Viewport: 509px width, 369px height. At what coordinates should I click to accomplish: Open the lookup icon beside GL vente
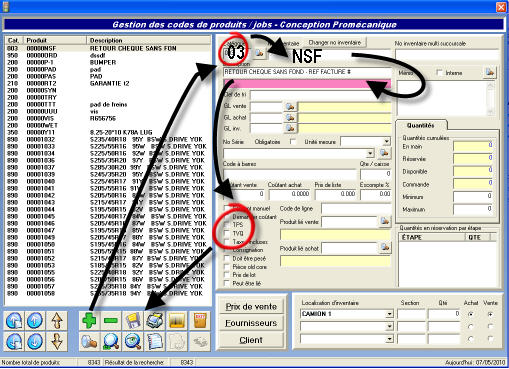290,106
